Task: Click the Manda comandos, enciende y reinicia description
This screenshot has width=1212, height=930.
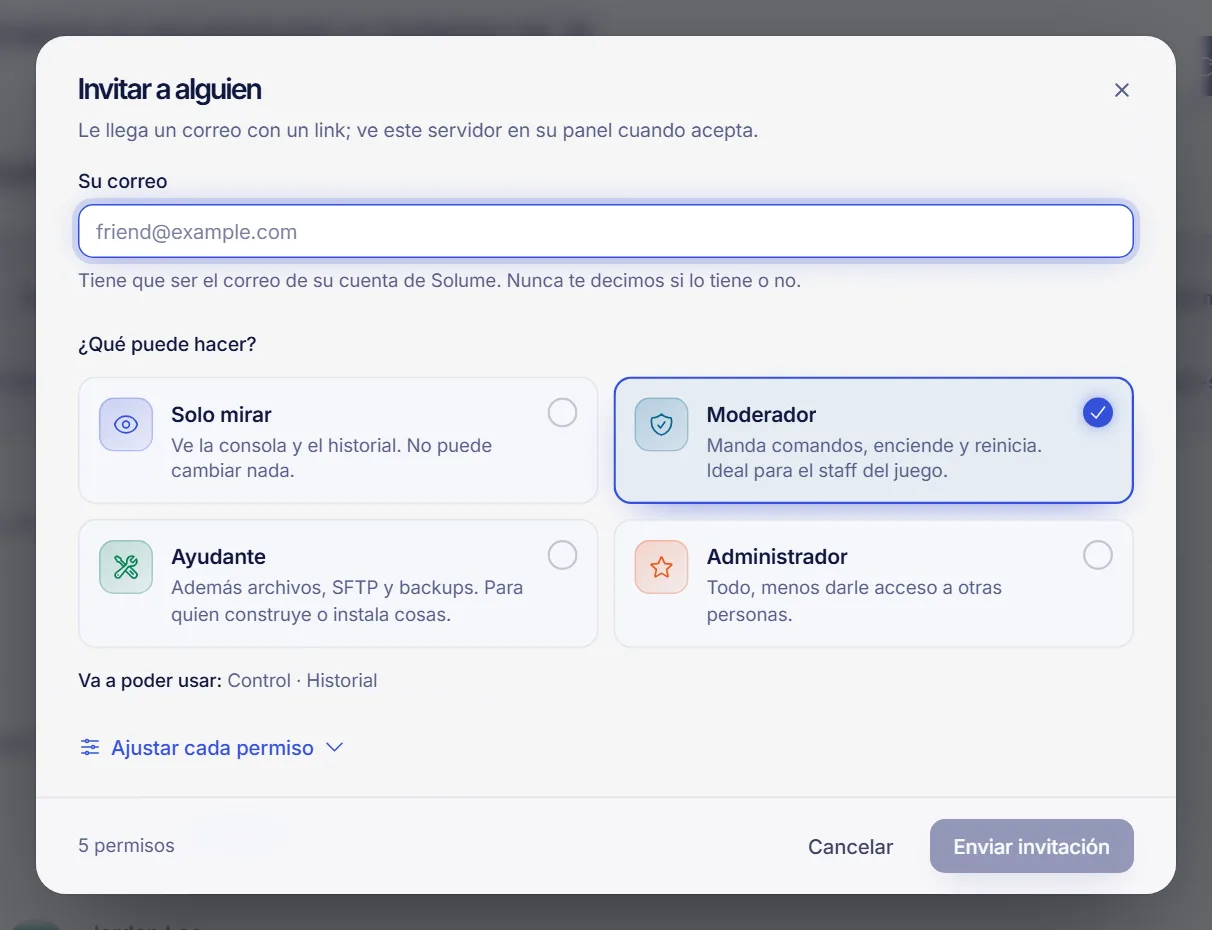Action: coord(874,458)
